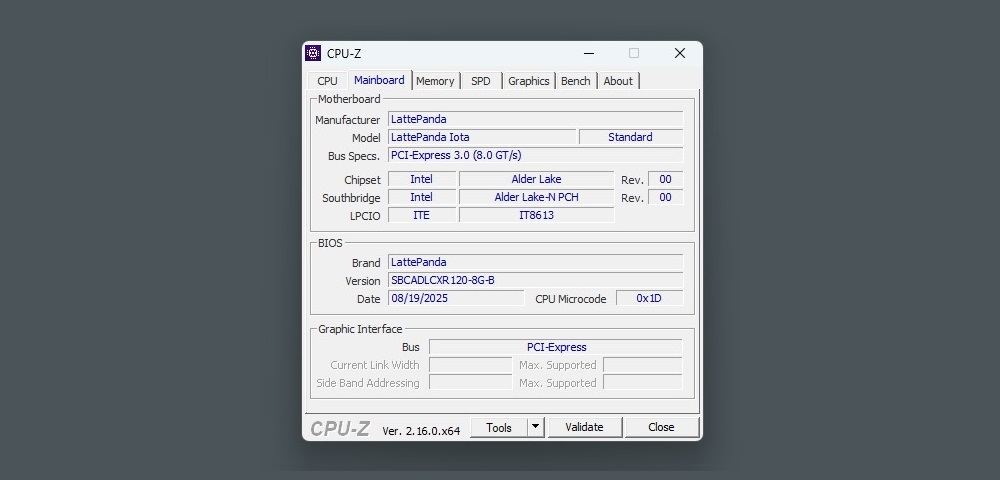Click the Manufacturer field showing LattePanda
This screenshot has height=480, width=1000.
coord(535,119)
